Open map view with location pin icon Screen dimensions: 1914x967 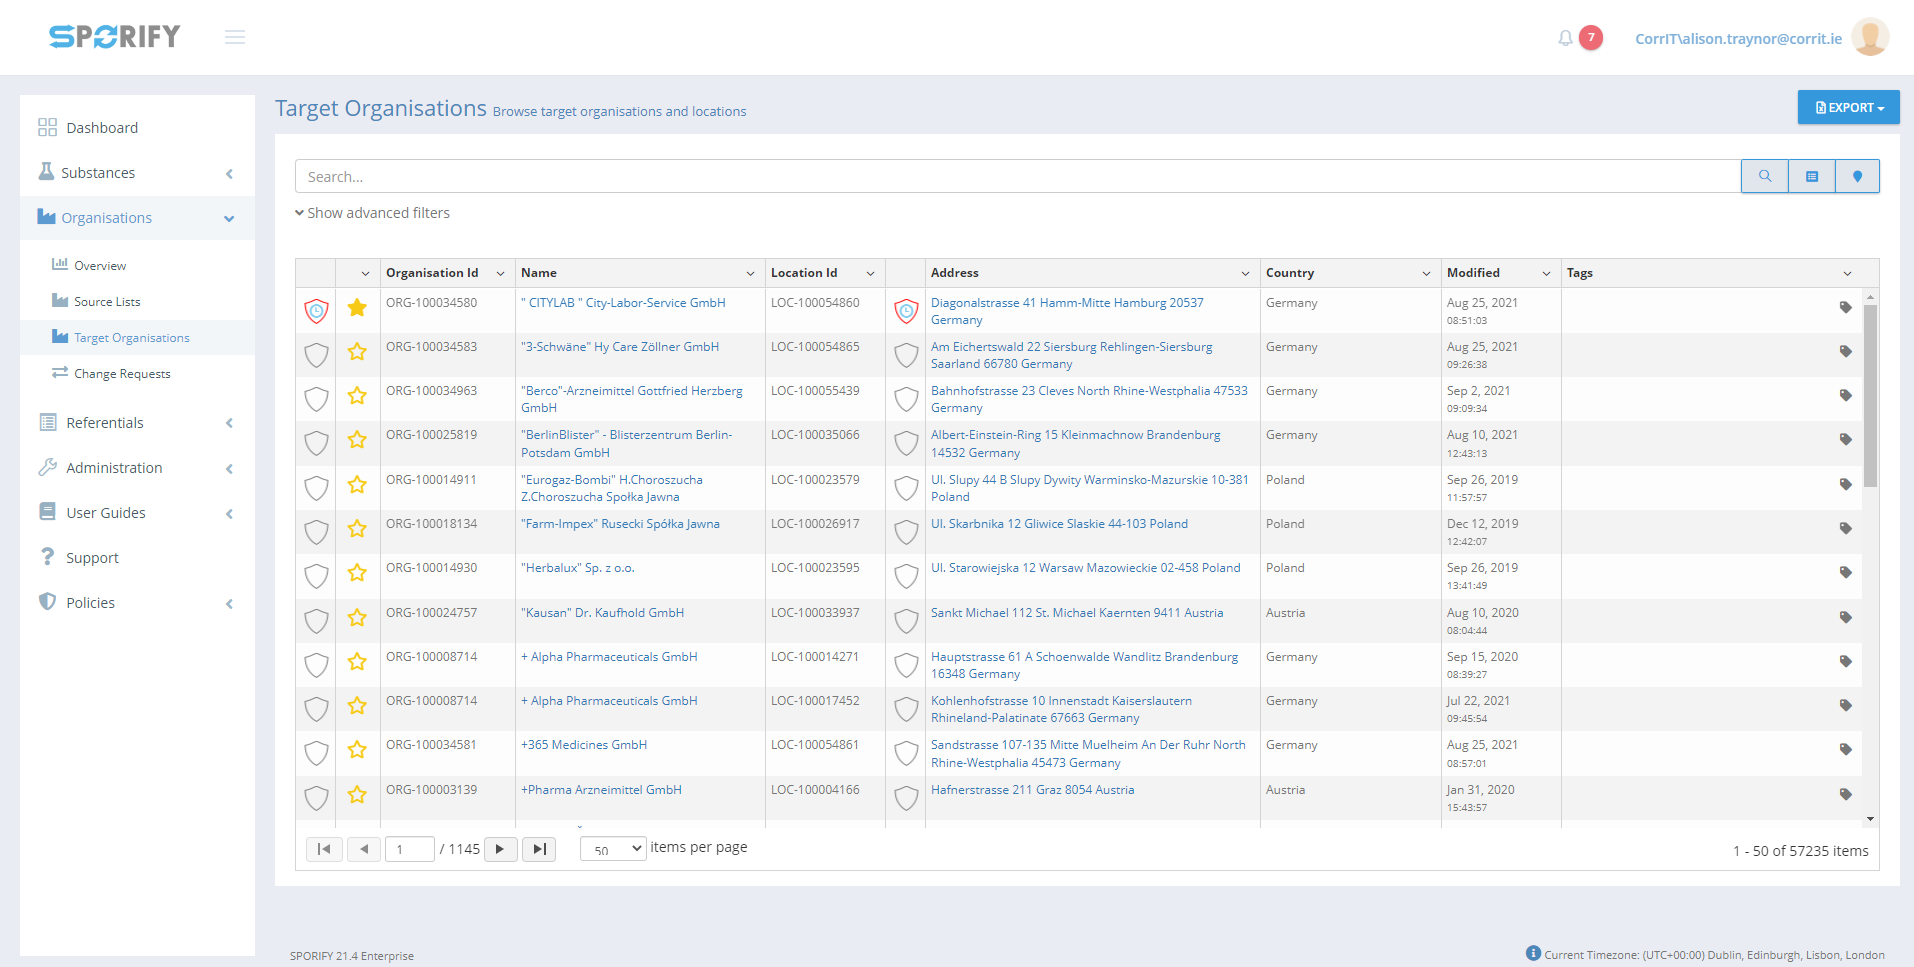tap(1857, 176)
